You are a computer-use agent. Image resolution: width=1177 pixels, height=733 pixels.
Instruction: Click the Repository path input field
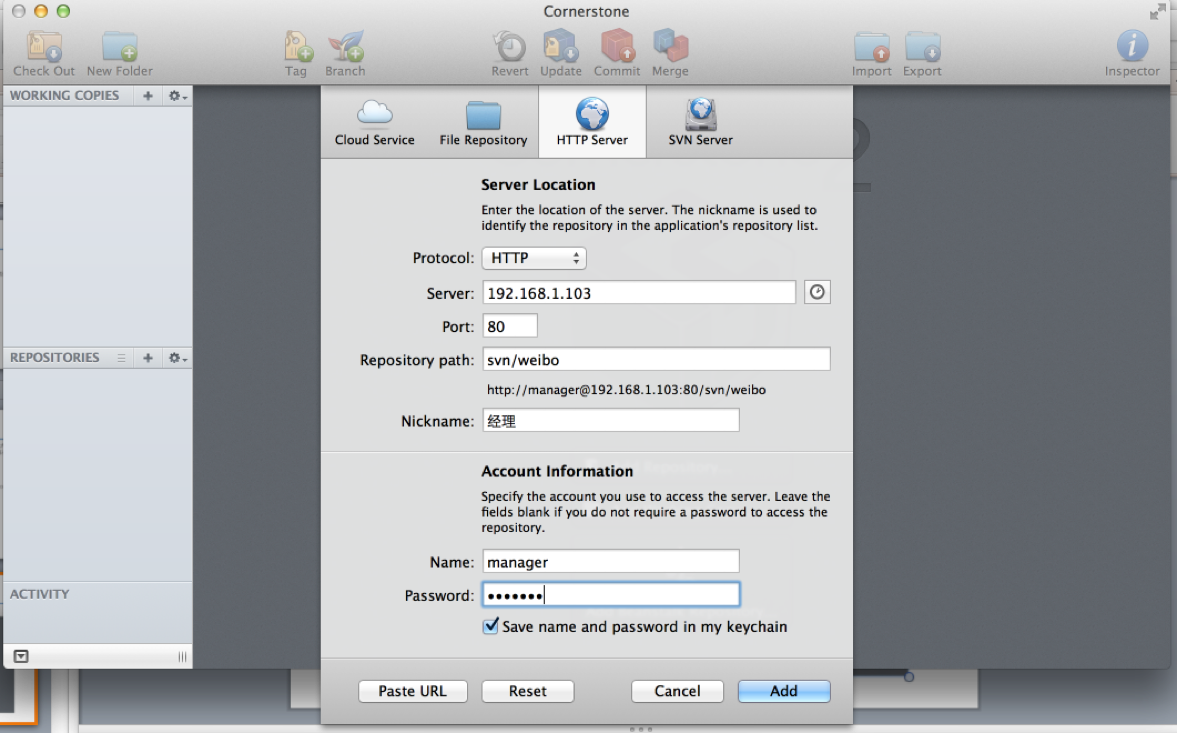pyautogui.click(x=656, y=359)
